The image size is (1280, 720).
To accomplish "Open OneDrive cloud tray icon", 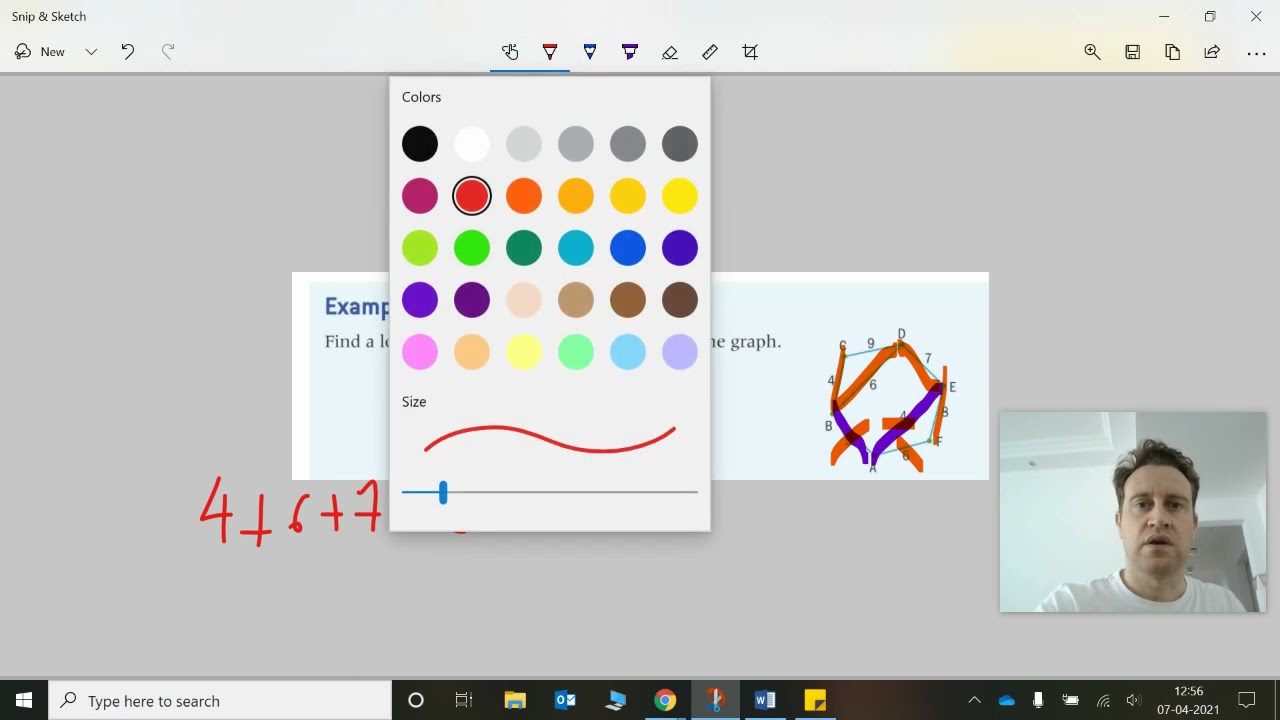I will [x=1007, y=701].
